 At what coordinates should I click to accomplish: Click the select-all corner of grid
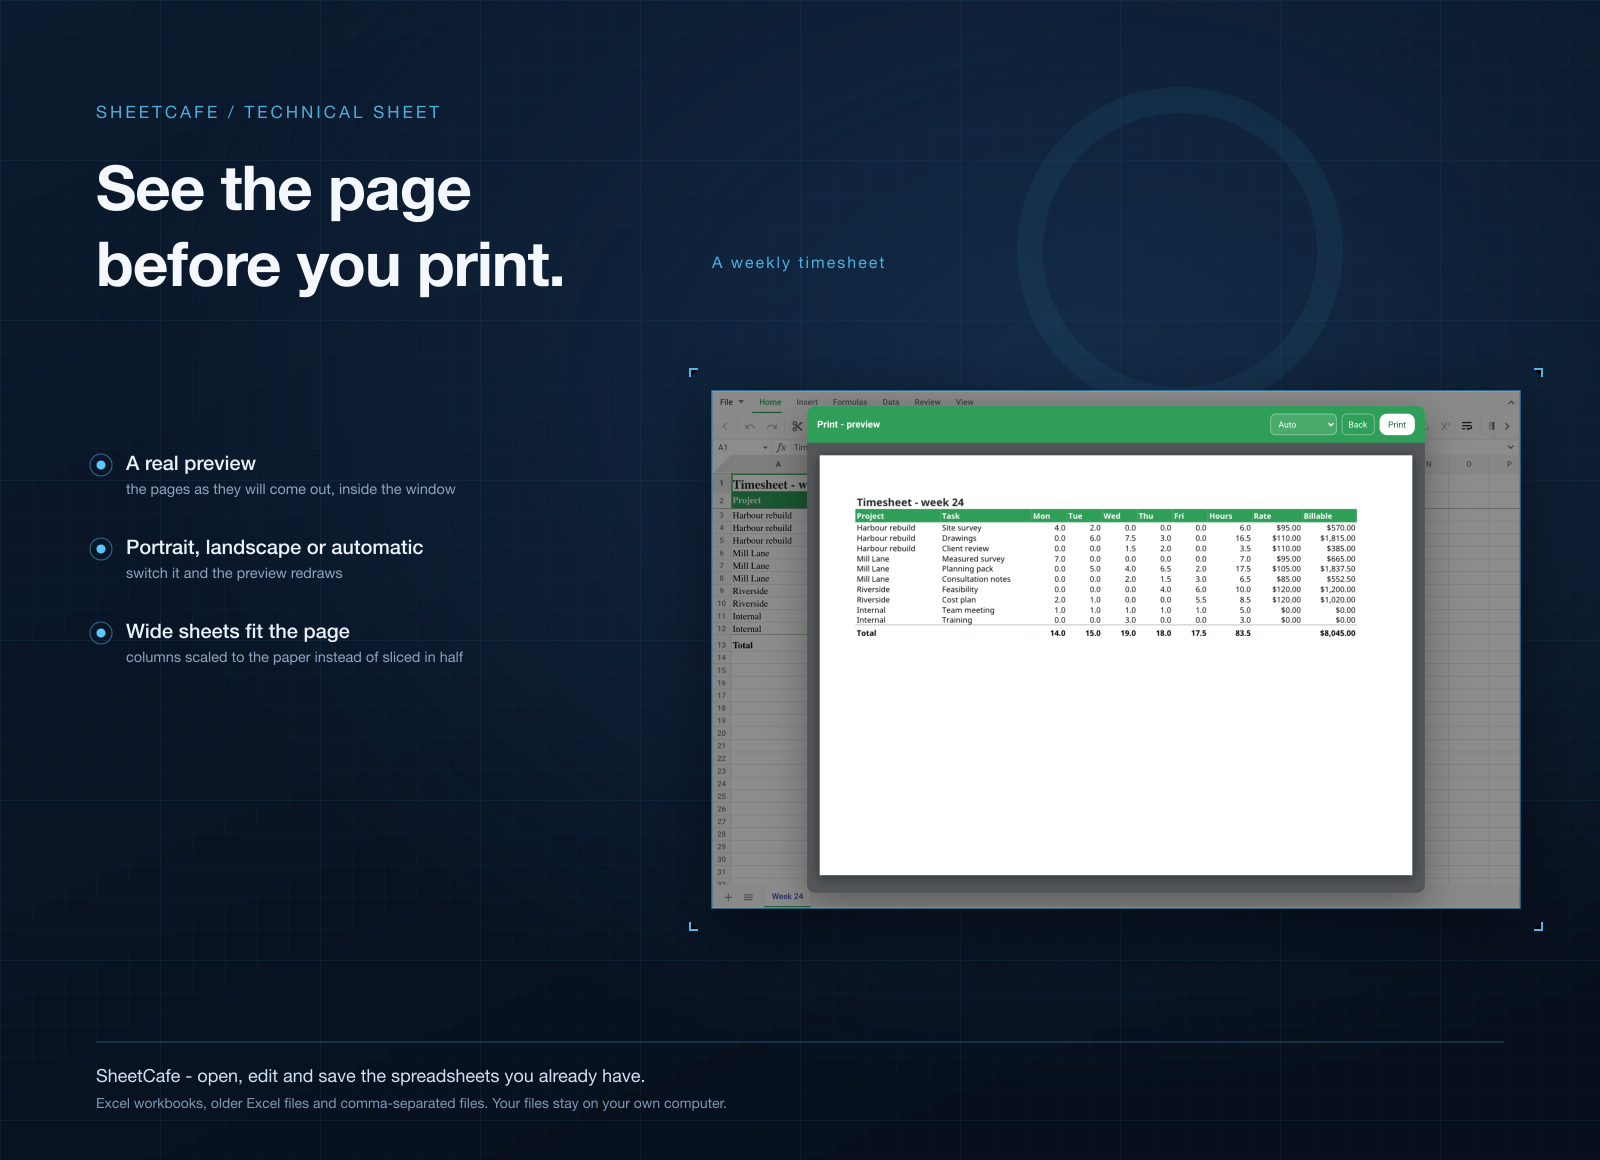tap(721, 464)
